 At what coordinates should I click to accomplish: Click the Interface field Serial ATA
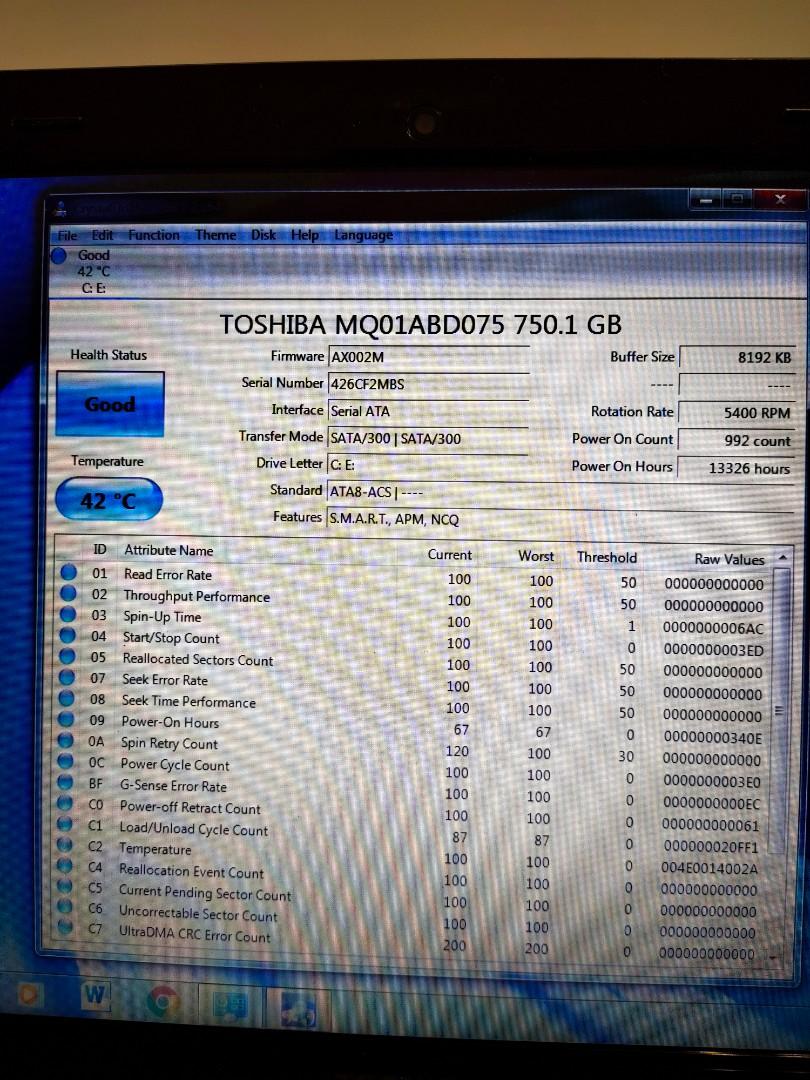[x=428, y=411]
